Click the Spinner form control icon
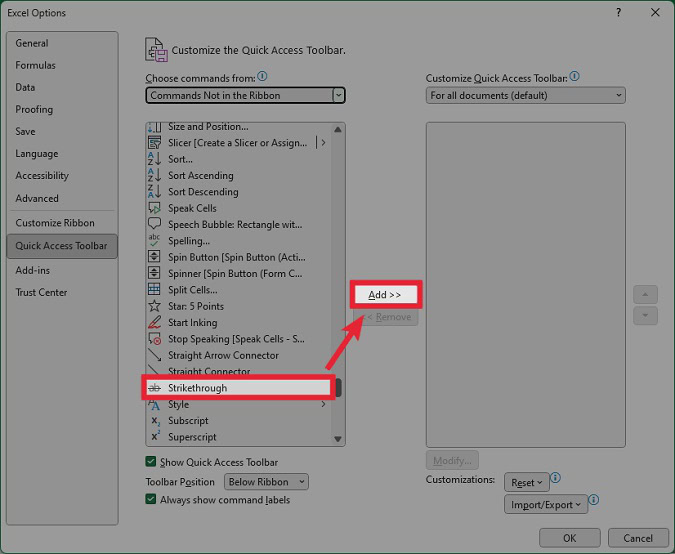The image size is (675, 554). click(154, 273)
